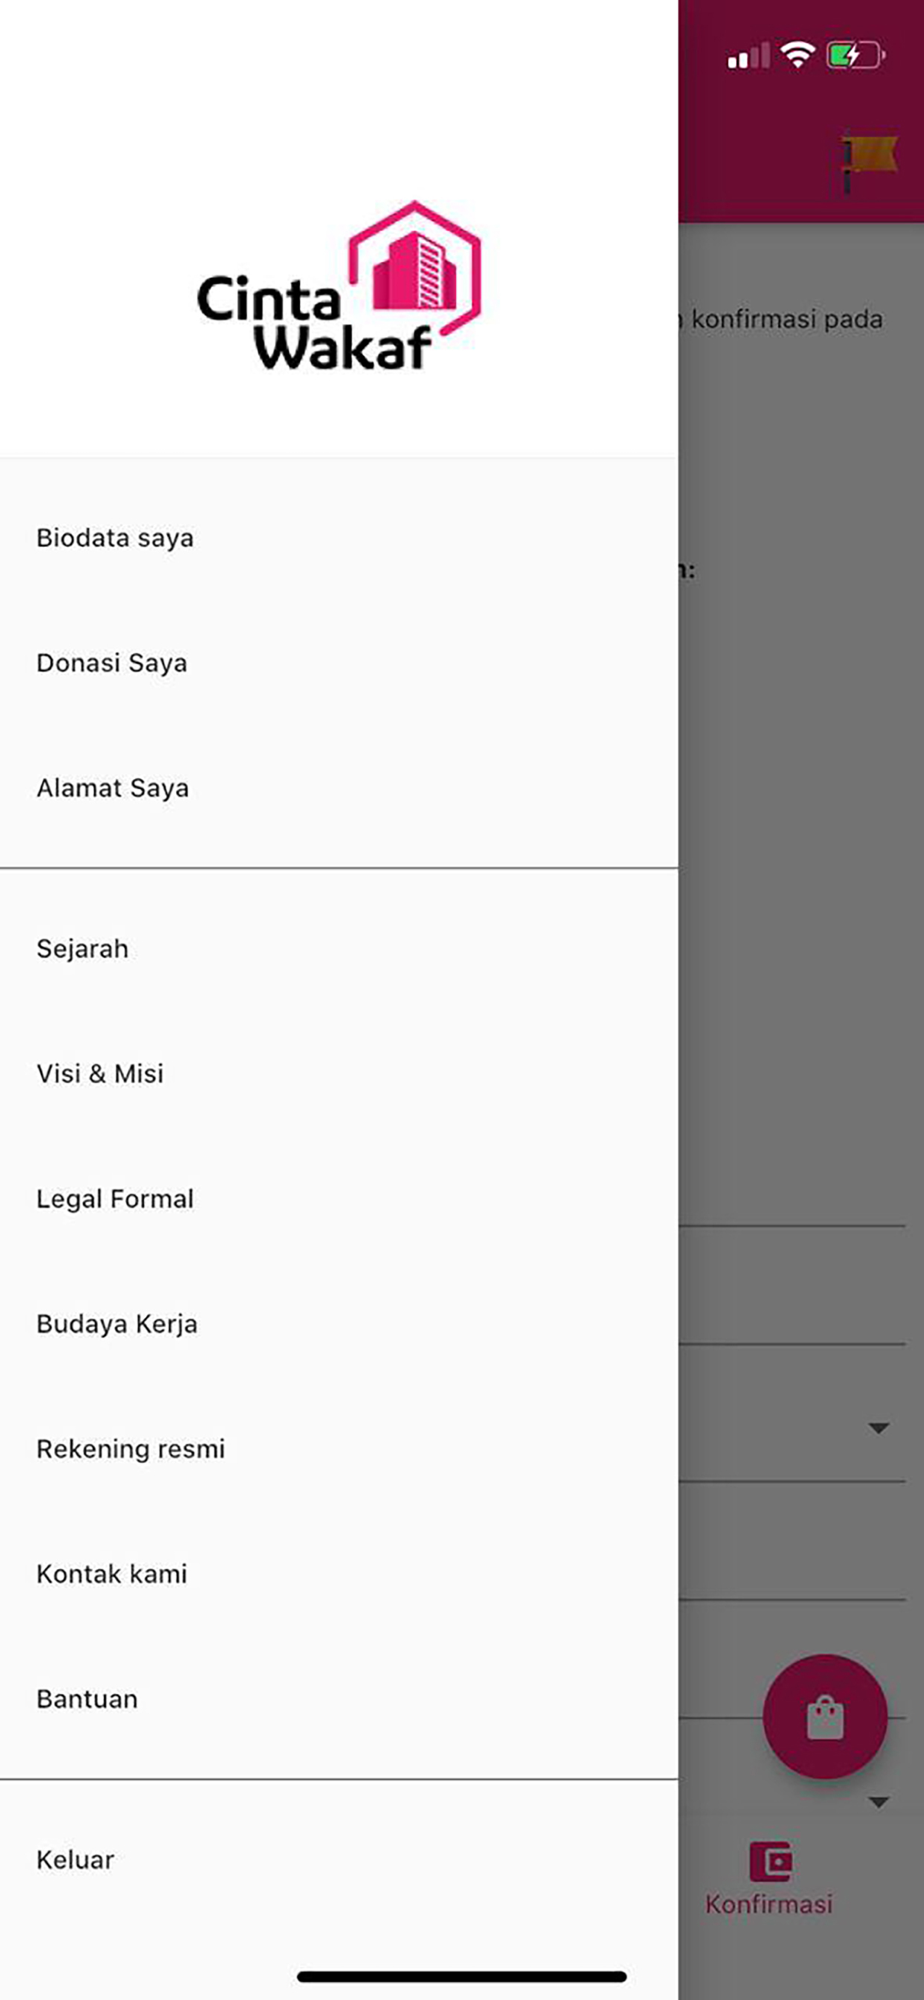Tap the Cinta Wakaf logo
The image size is (924, 2000).
point(339,286)
